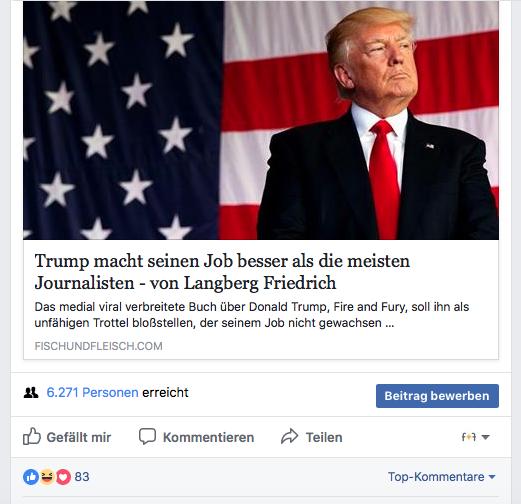
Task: Open the 83 reactions count
Action: (x=82, y=477)
